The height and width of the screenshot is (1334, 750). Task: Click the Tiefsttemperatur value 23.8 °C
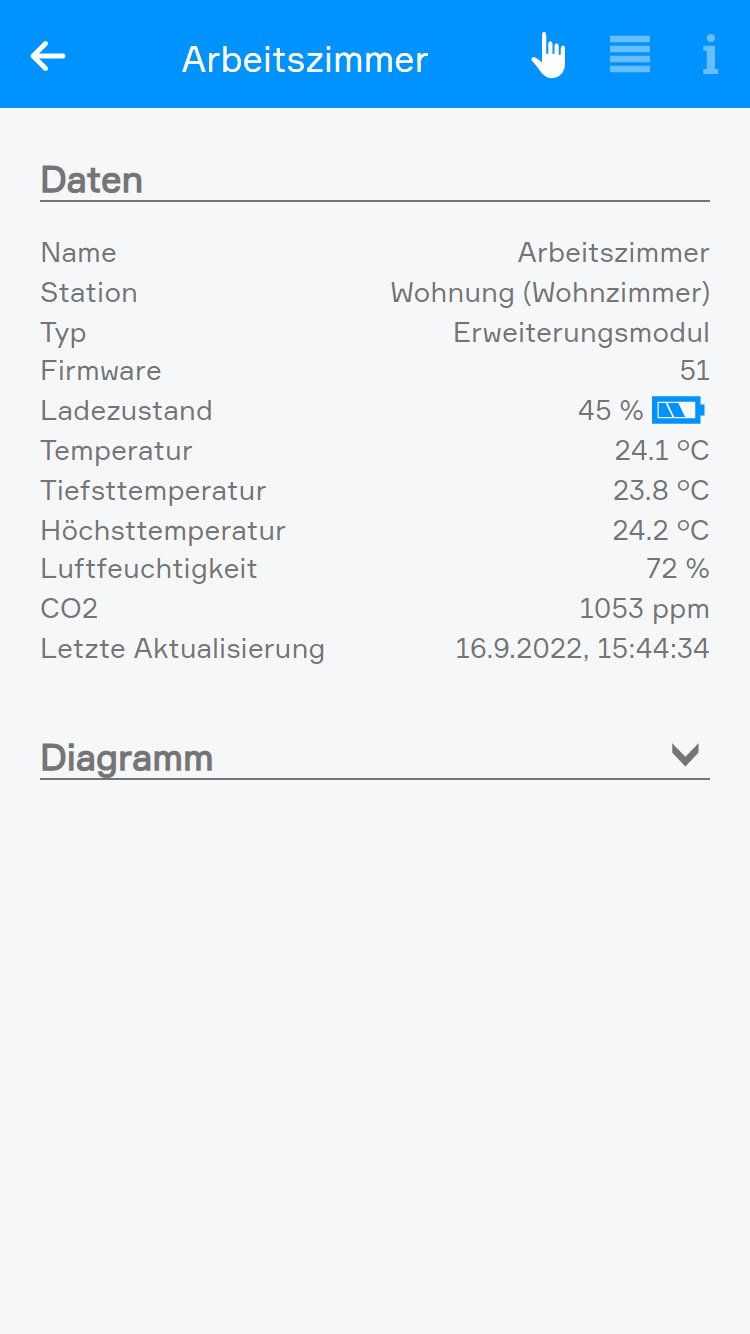pos(660,491)
